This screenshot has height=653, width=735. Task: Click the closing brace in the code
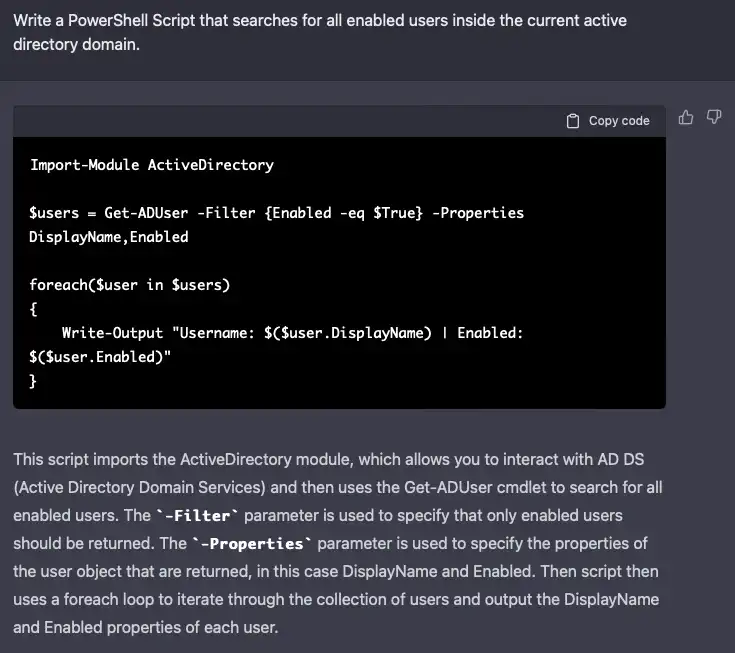coord(34,381)
